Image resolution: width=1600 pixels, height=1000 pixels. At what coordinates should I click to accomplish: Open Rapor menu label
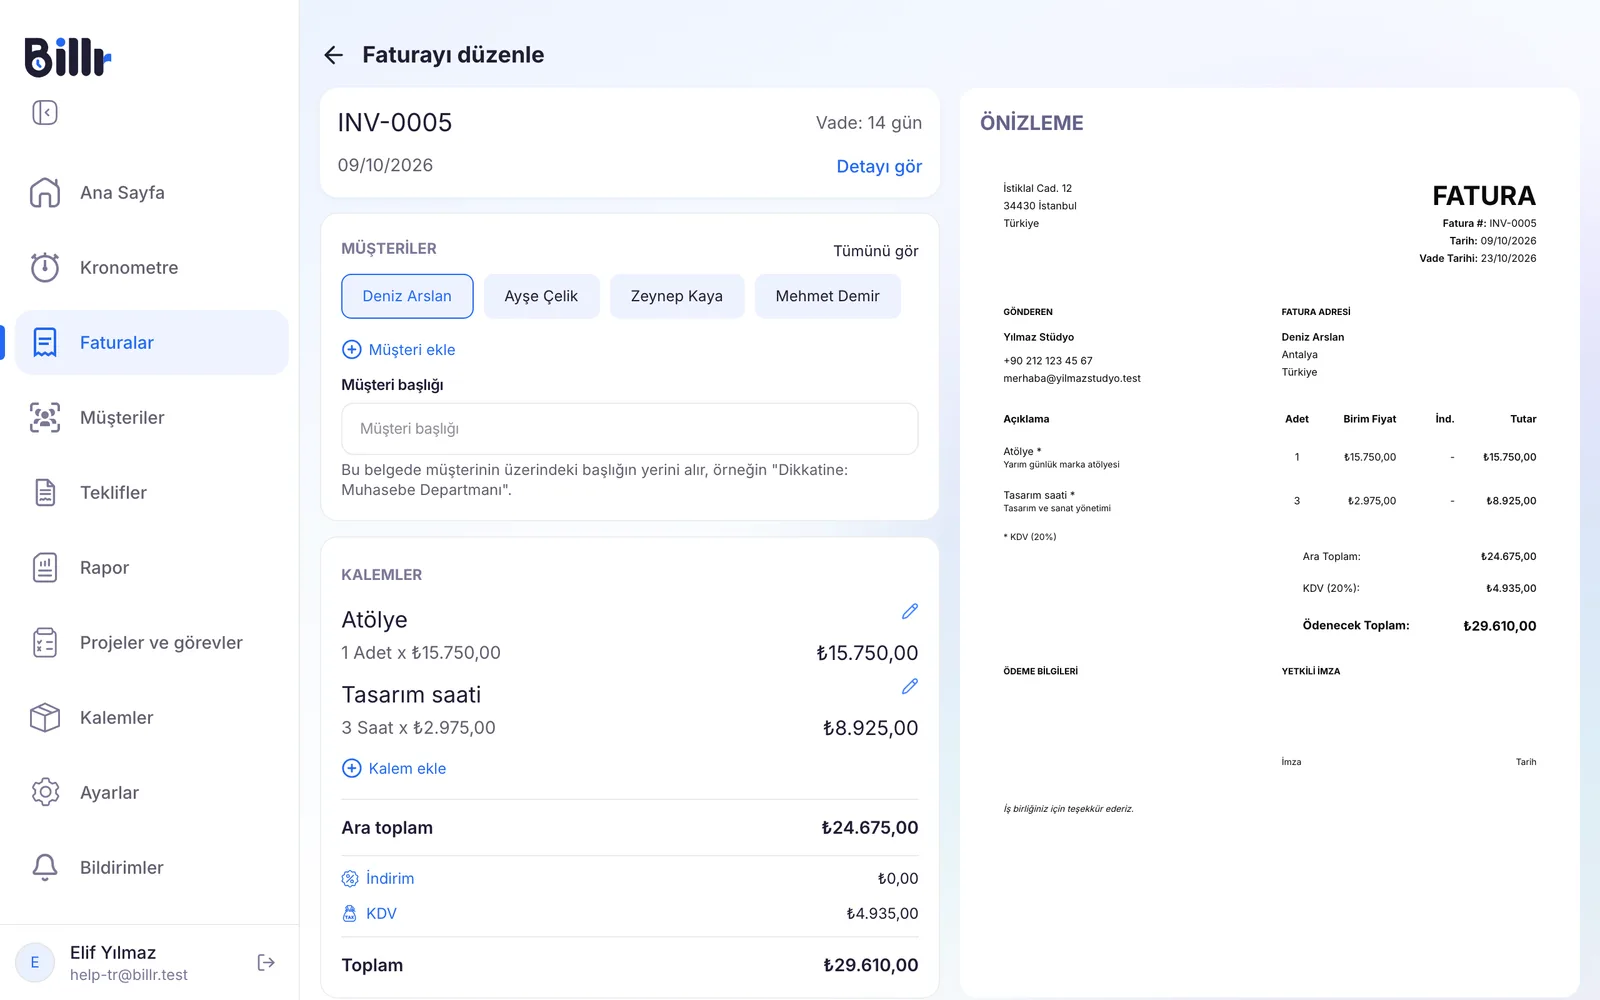[x=104, y=567]
